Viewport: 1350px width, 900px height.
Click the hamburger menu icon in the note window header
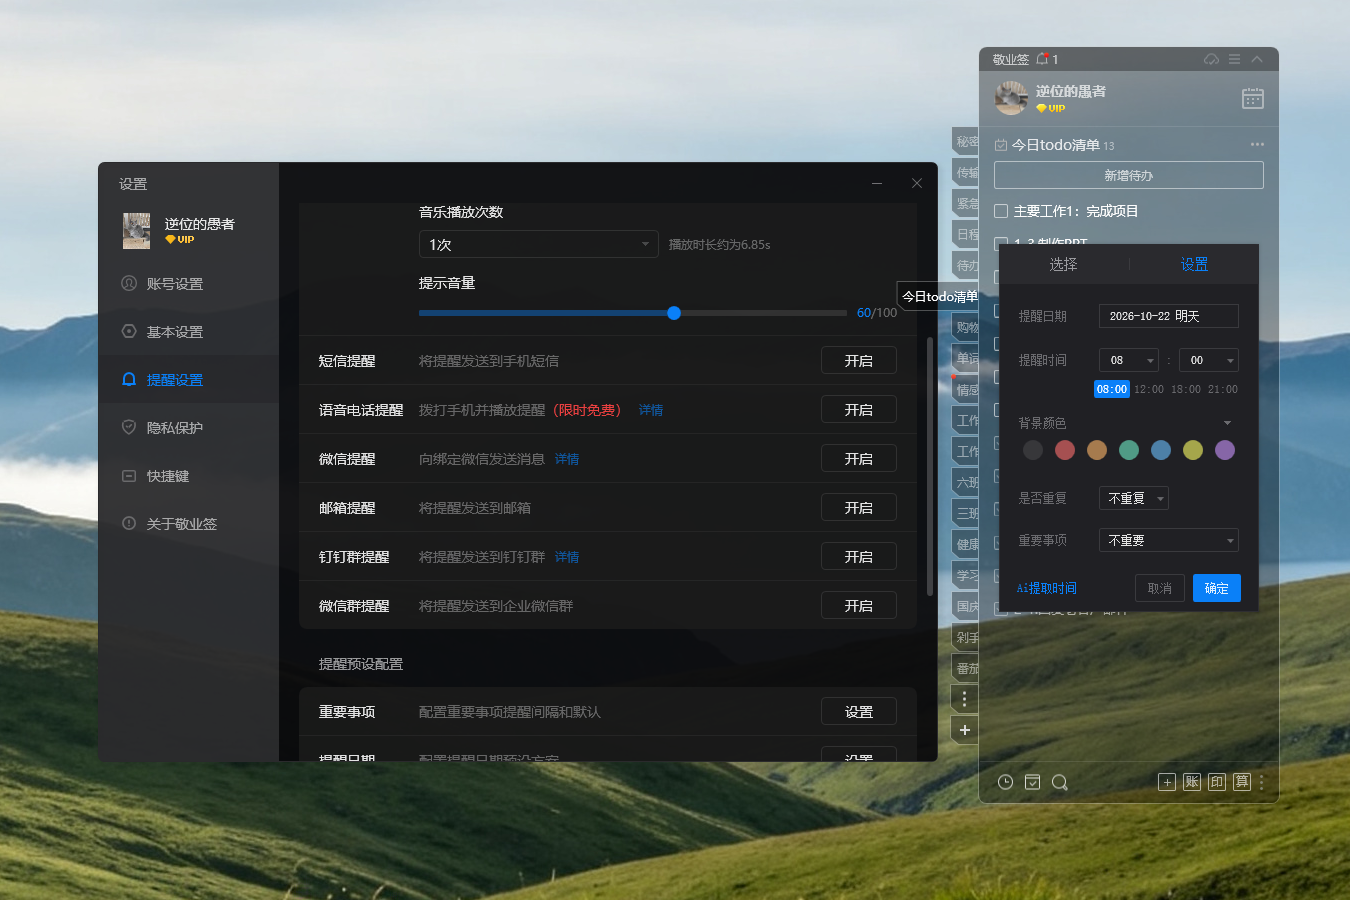1234,59
